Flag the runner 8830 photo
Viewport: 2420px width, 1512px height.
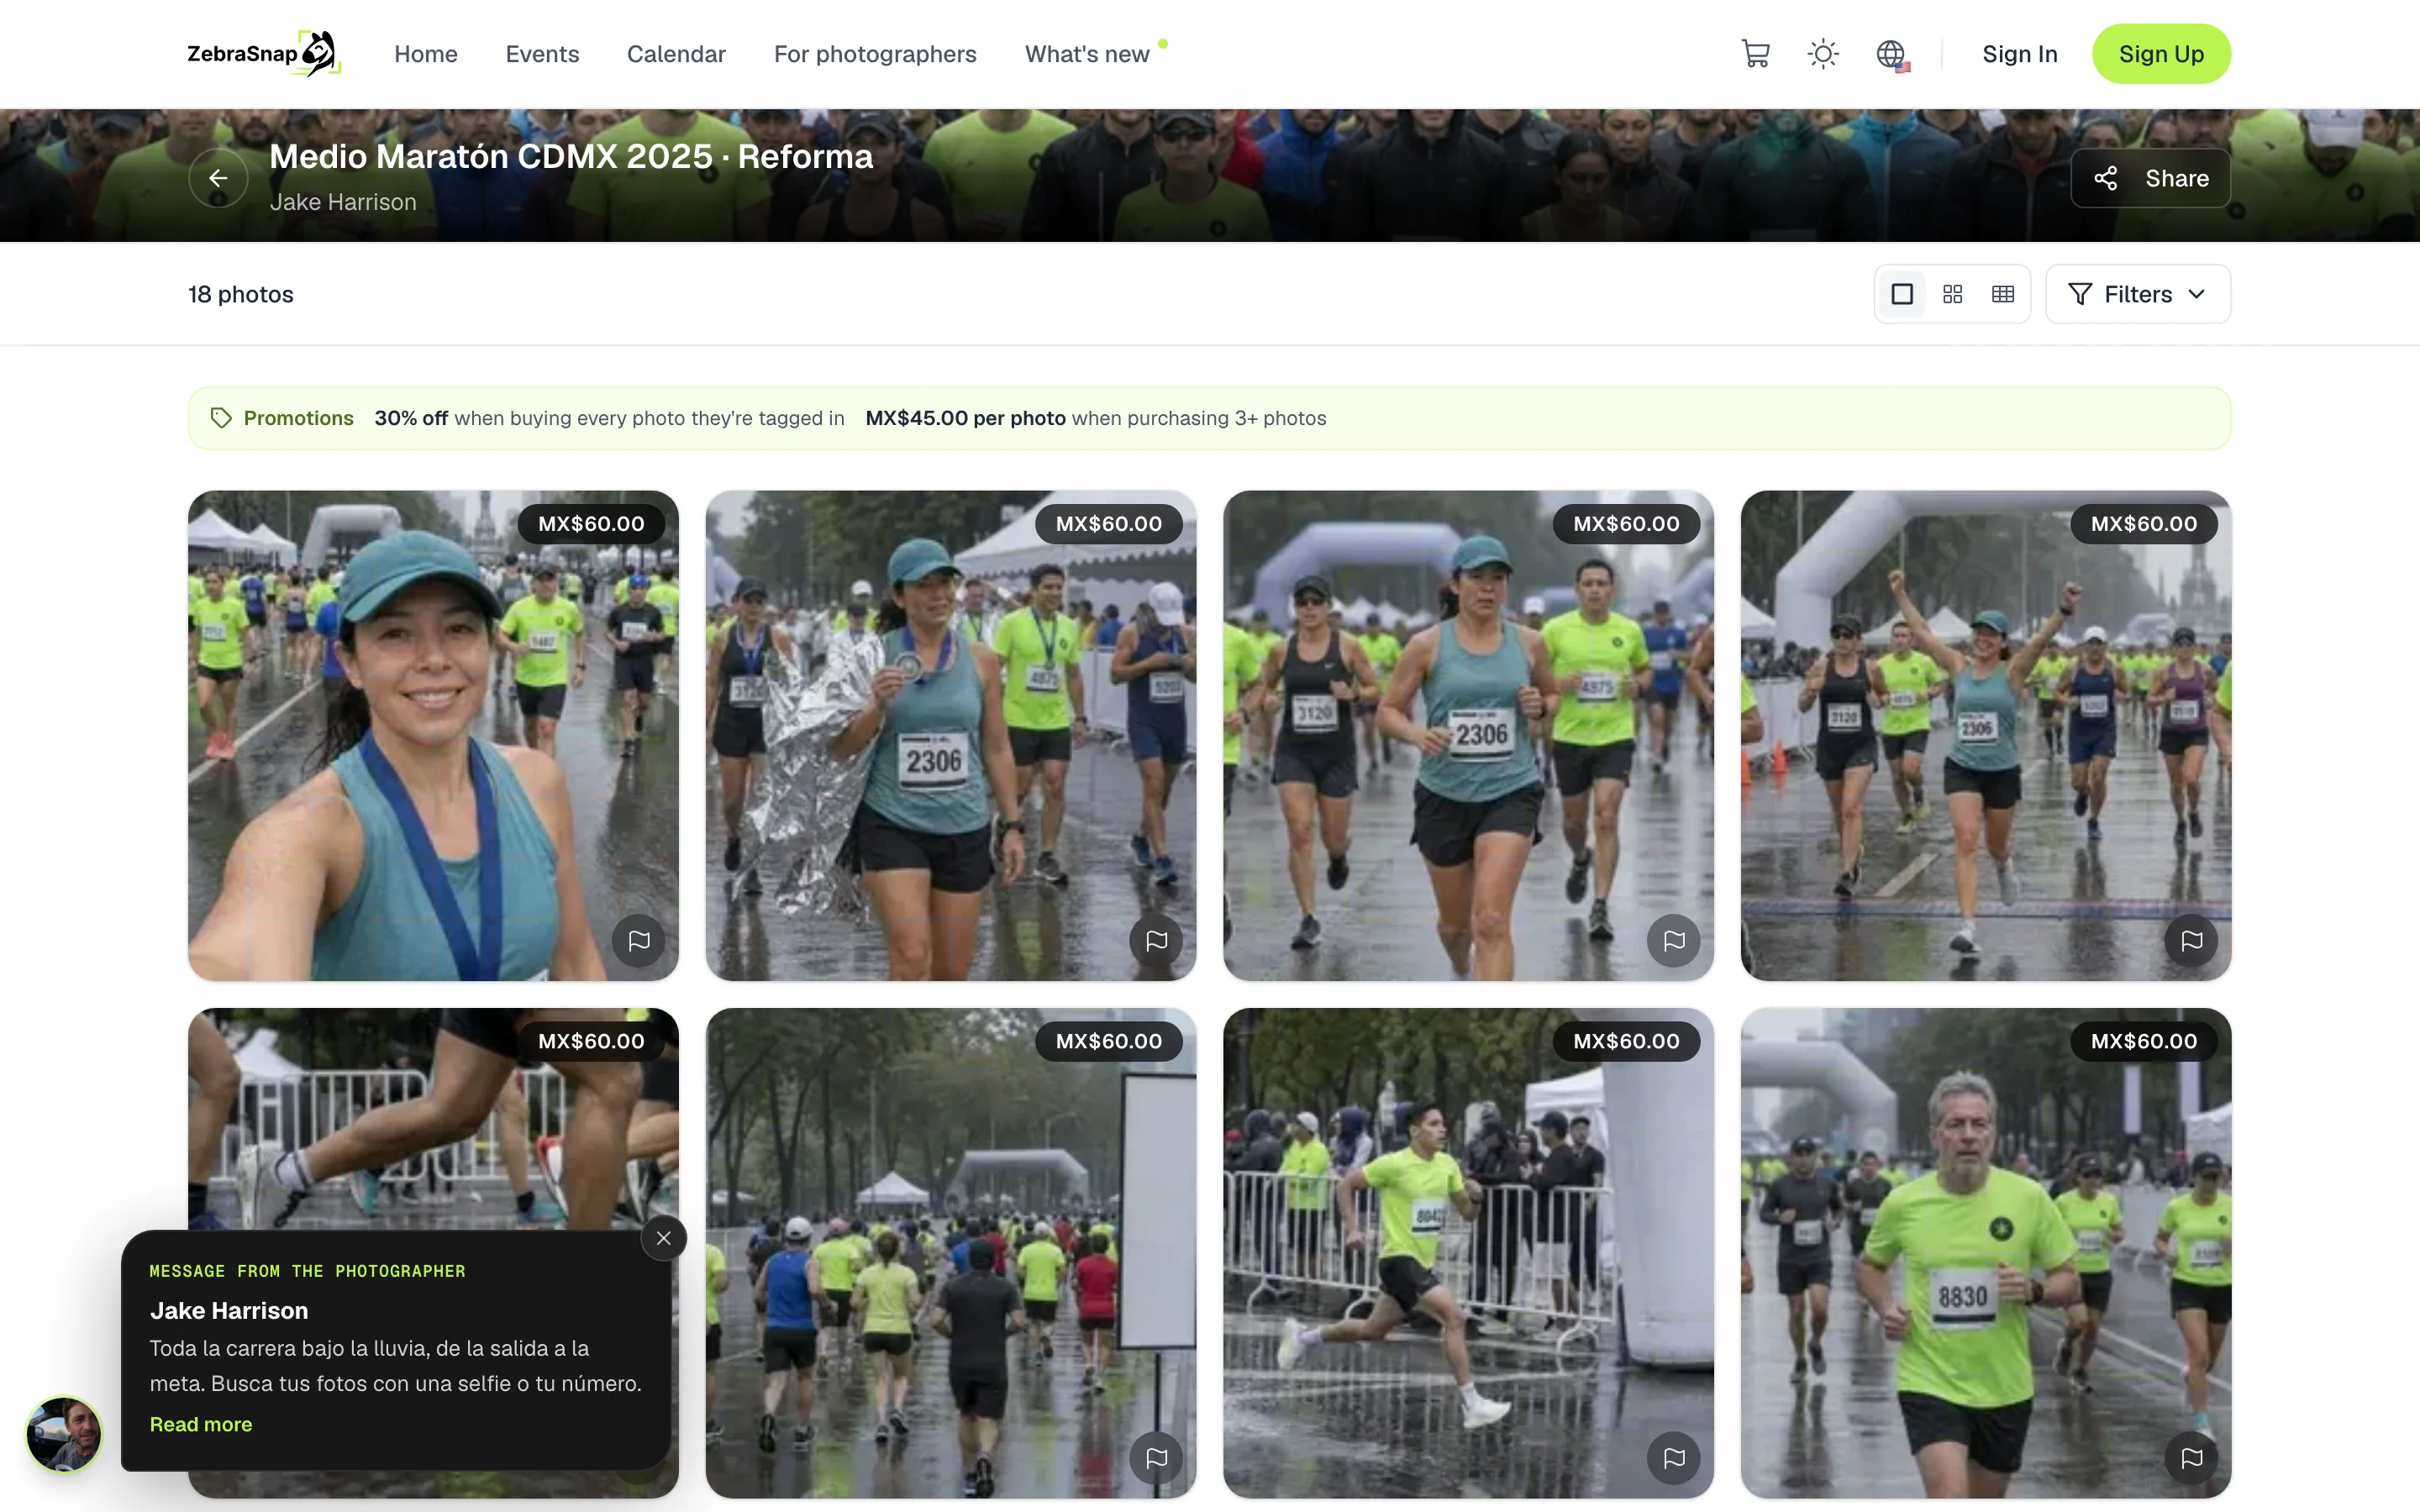(2191, 1457)
